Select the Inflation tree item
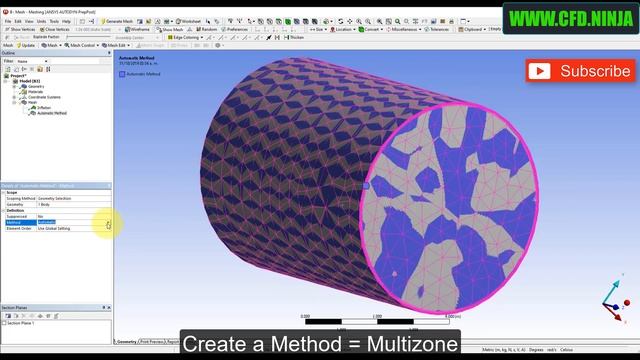Screen dimensions: 640x360 click(x=44, y=108)
